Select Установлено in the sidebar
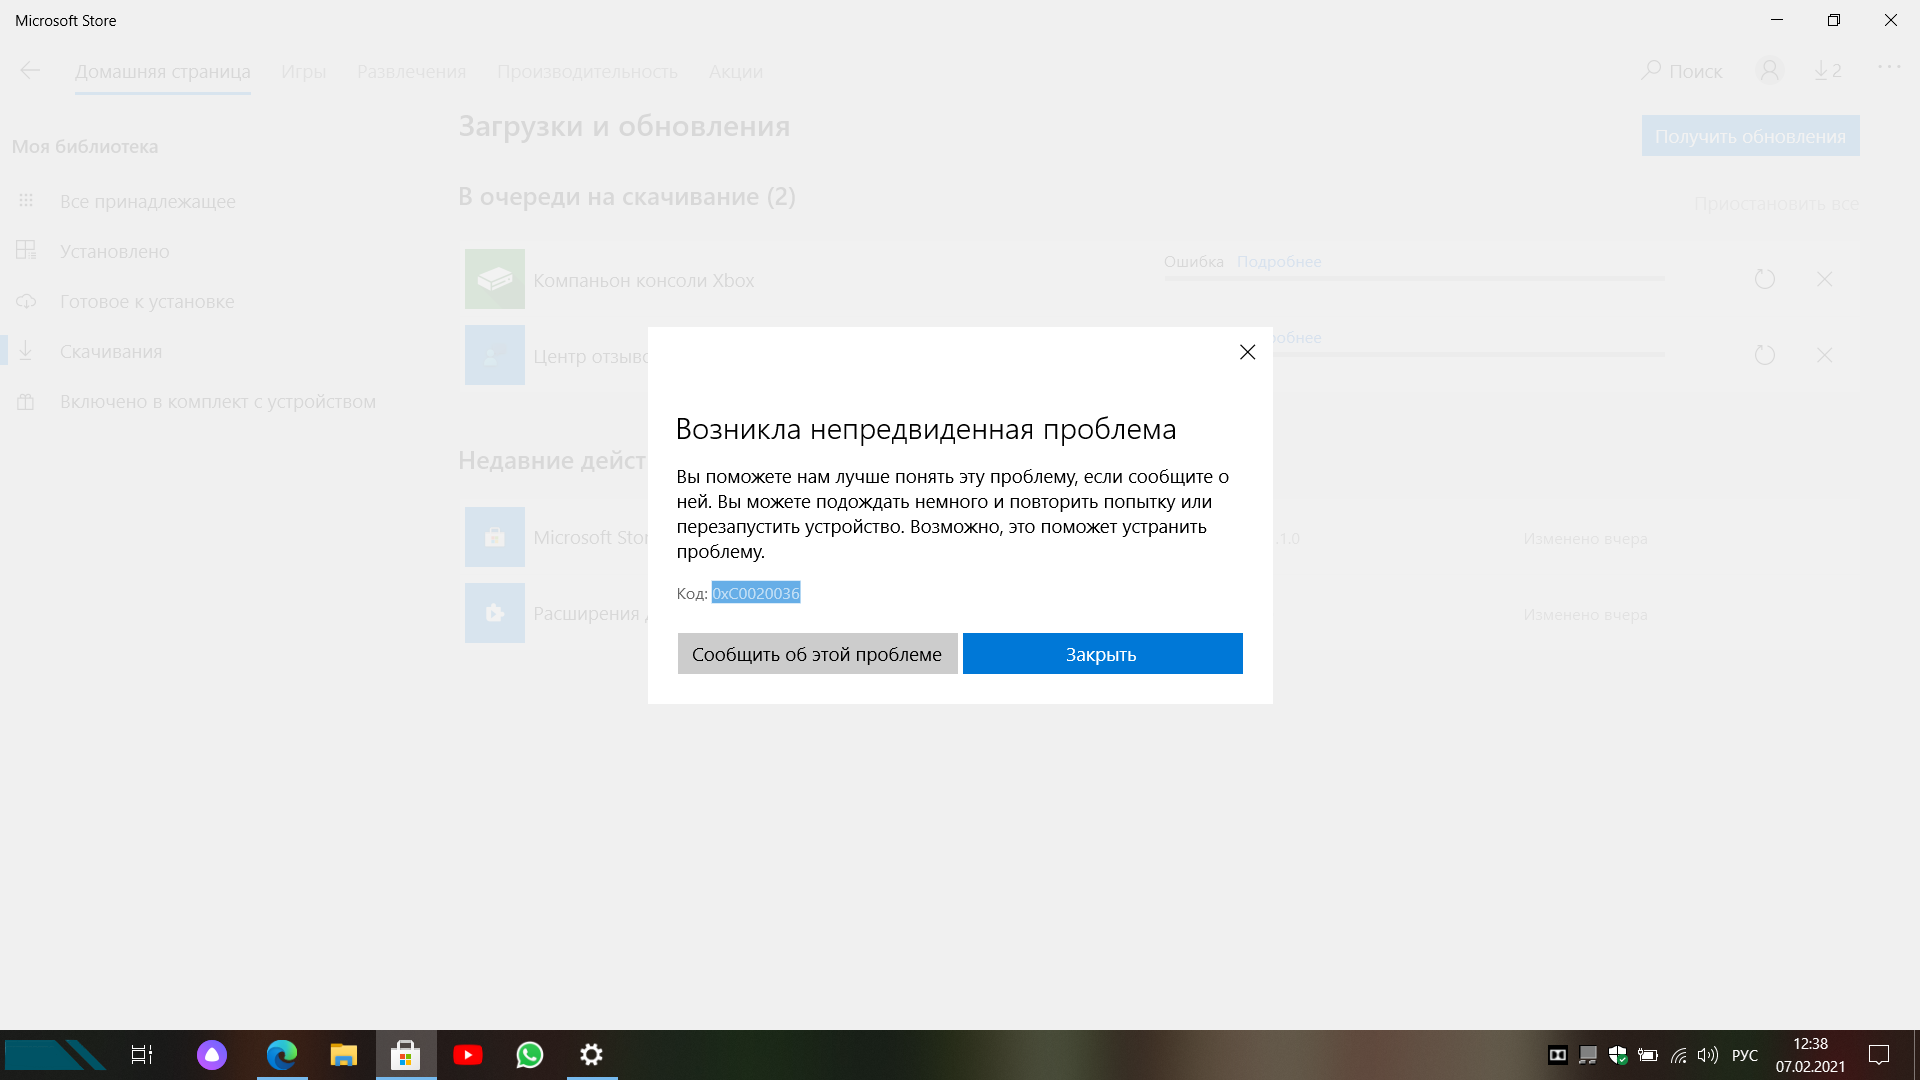The image size is (1920, 1080). [115, 251]
